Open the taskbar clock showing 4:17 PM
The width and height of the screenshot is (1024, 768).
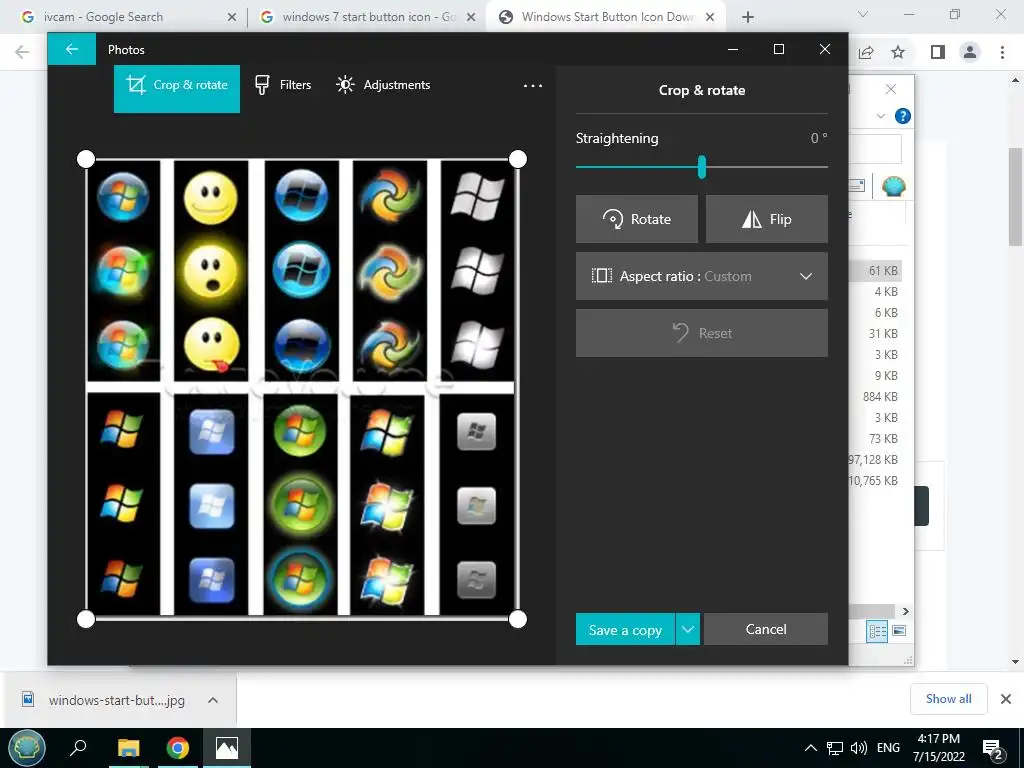coord(938,748)
